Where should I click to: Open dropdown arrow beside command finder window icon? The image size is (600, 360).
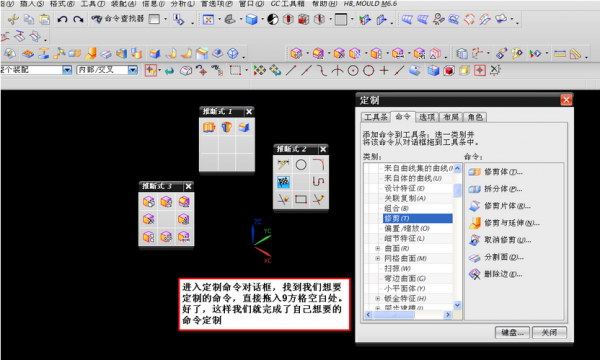(166, 19)
